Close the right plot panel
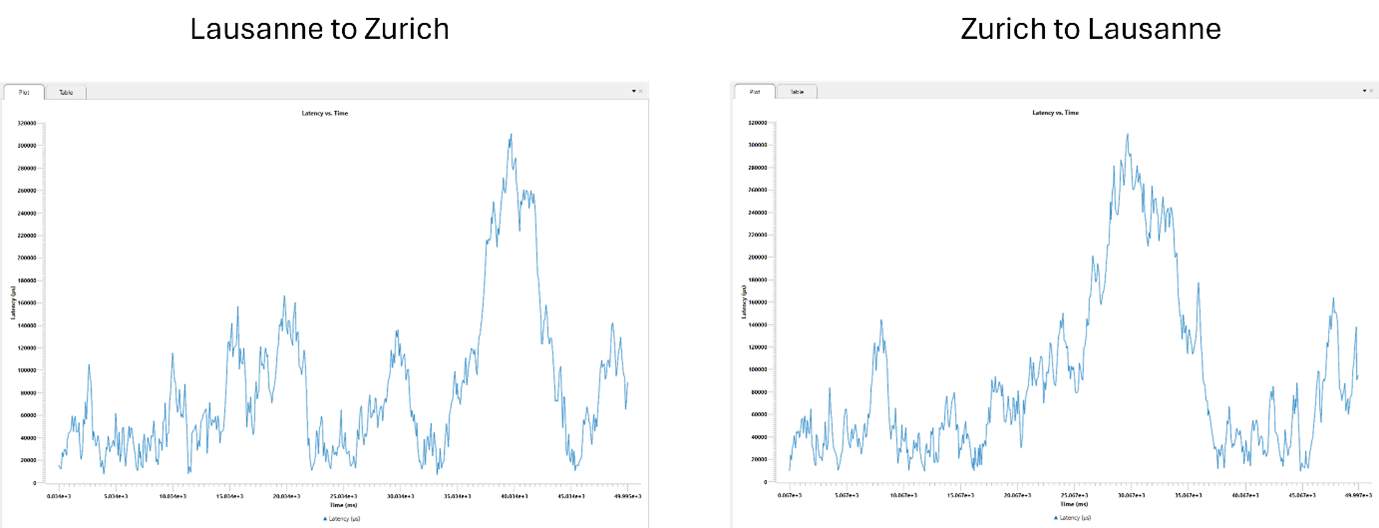The height and width of the screenshot is (528, 1379). (1372, 91)
